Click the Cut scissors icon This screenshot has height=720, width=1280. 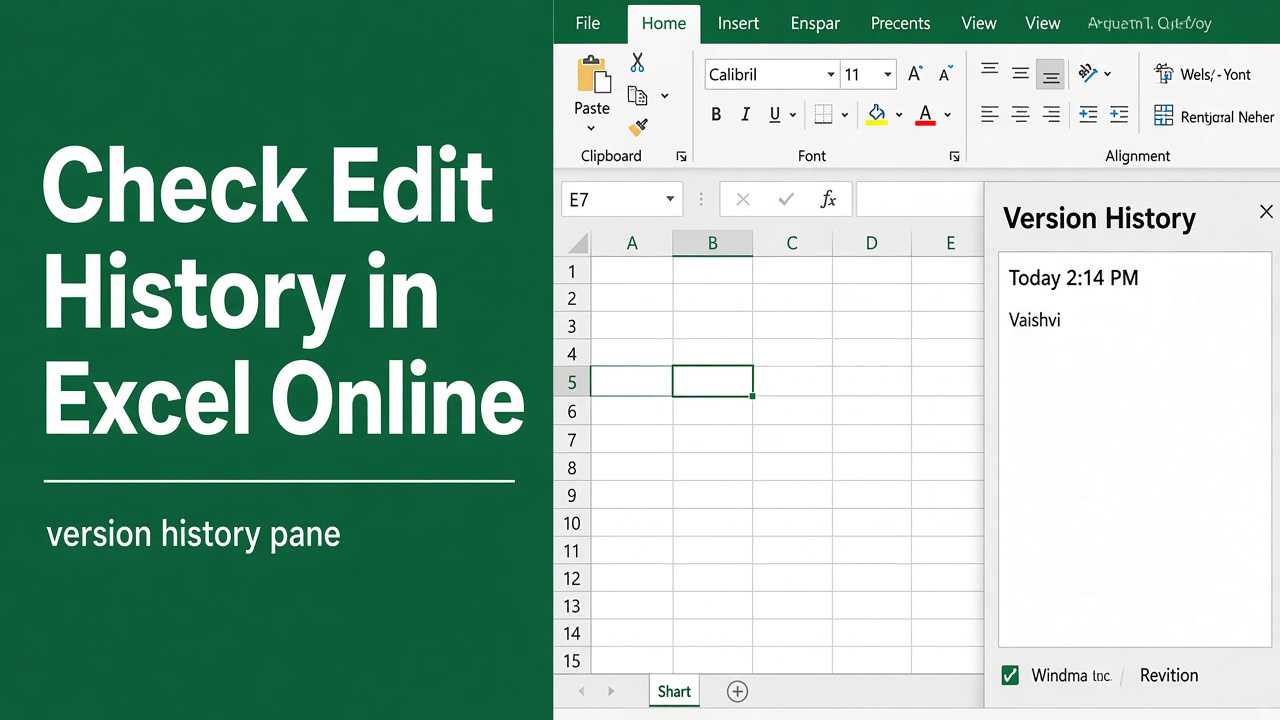pos(637,63)
